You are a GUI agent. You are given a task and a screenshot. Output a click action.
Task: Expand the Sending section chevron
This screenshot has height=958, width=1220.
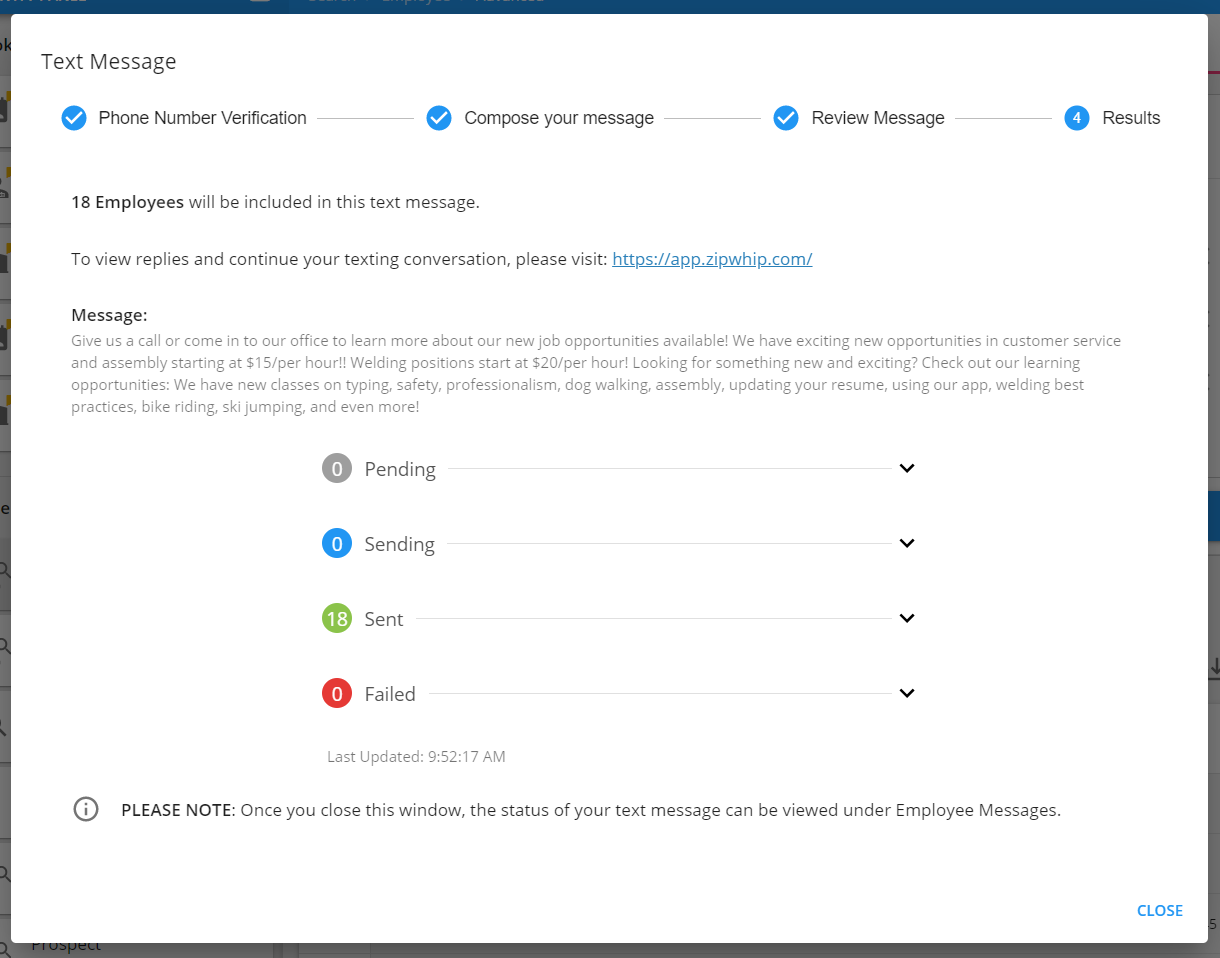pos(907,543)
